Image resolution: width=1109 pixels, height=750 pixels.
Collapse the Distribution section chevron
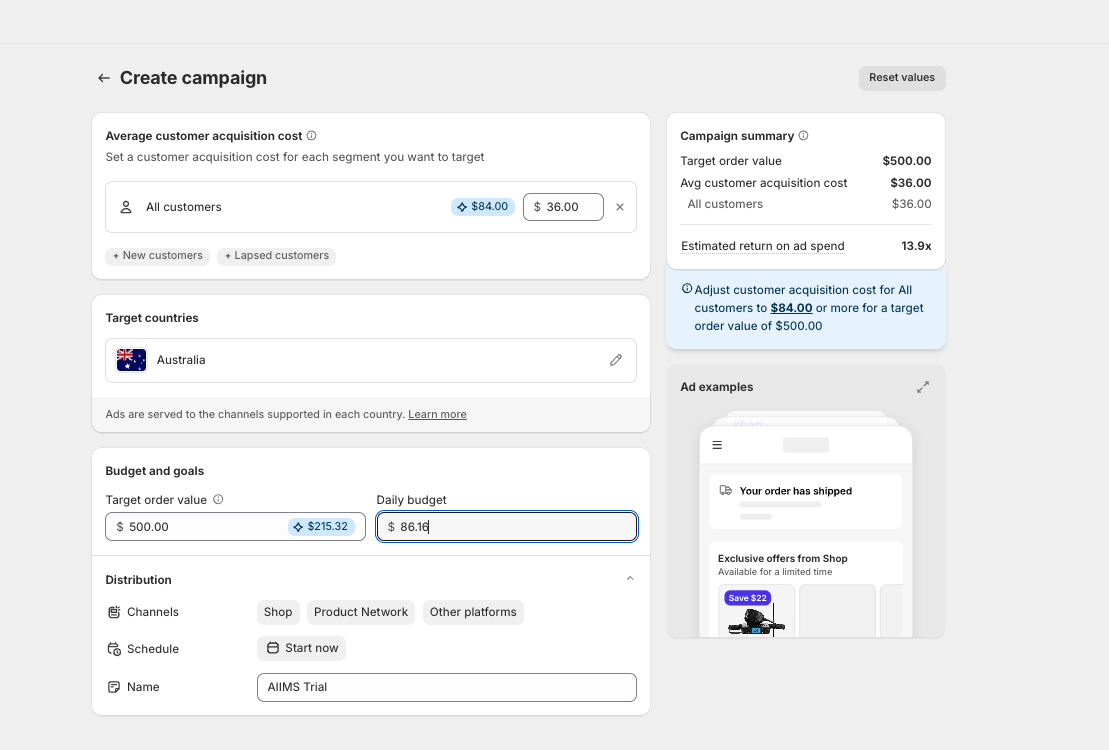[630, 579]
